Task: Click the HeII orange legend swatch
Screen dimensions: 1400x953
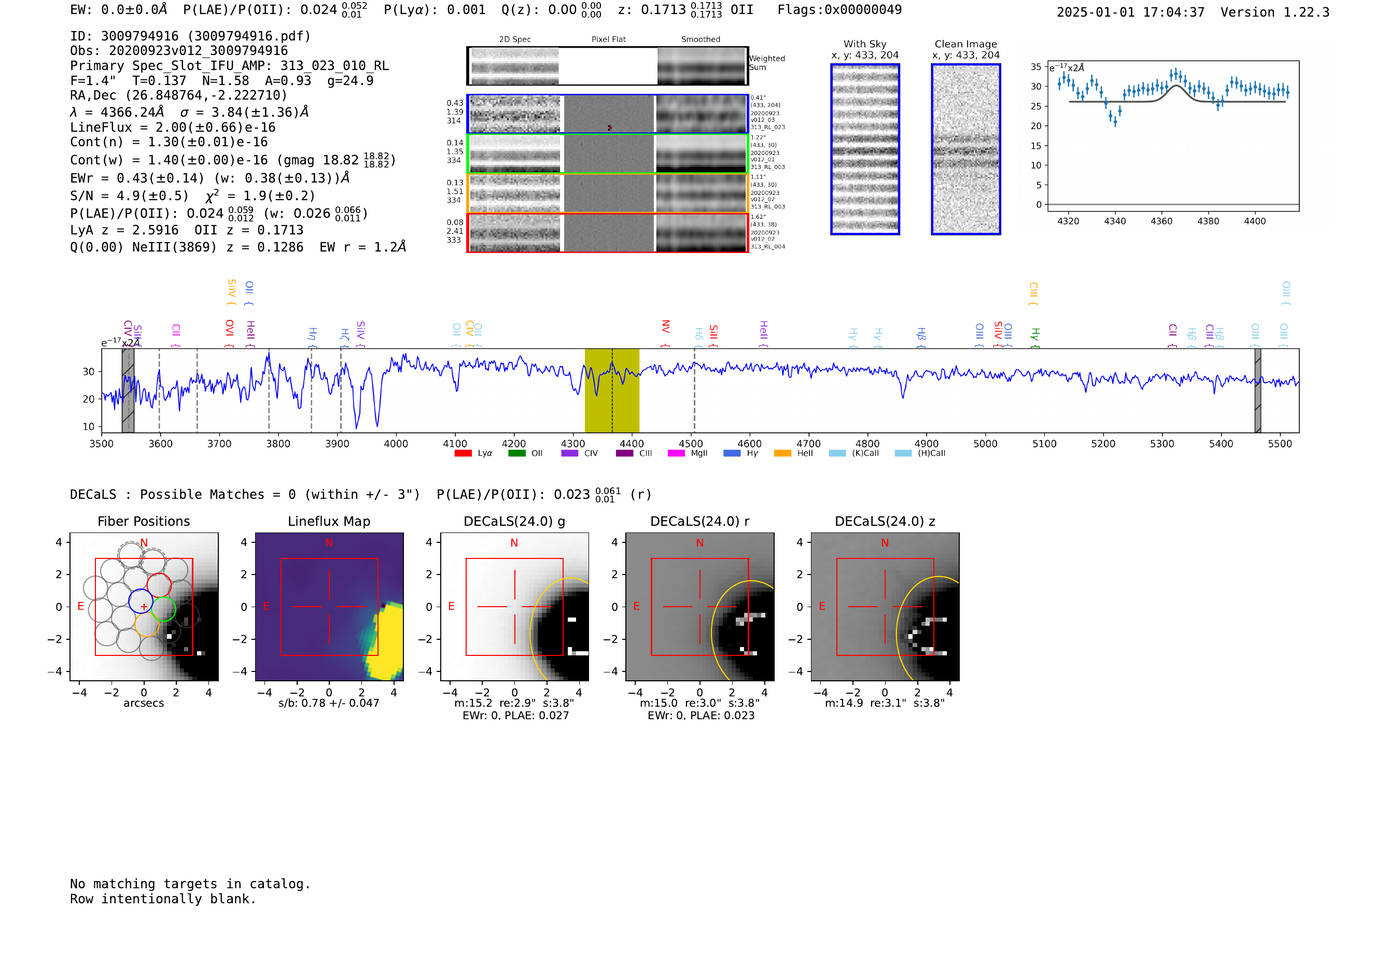Action: [x=782, y=453]
